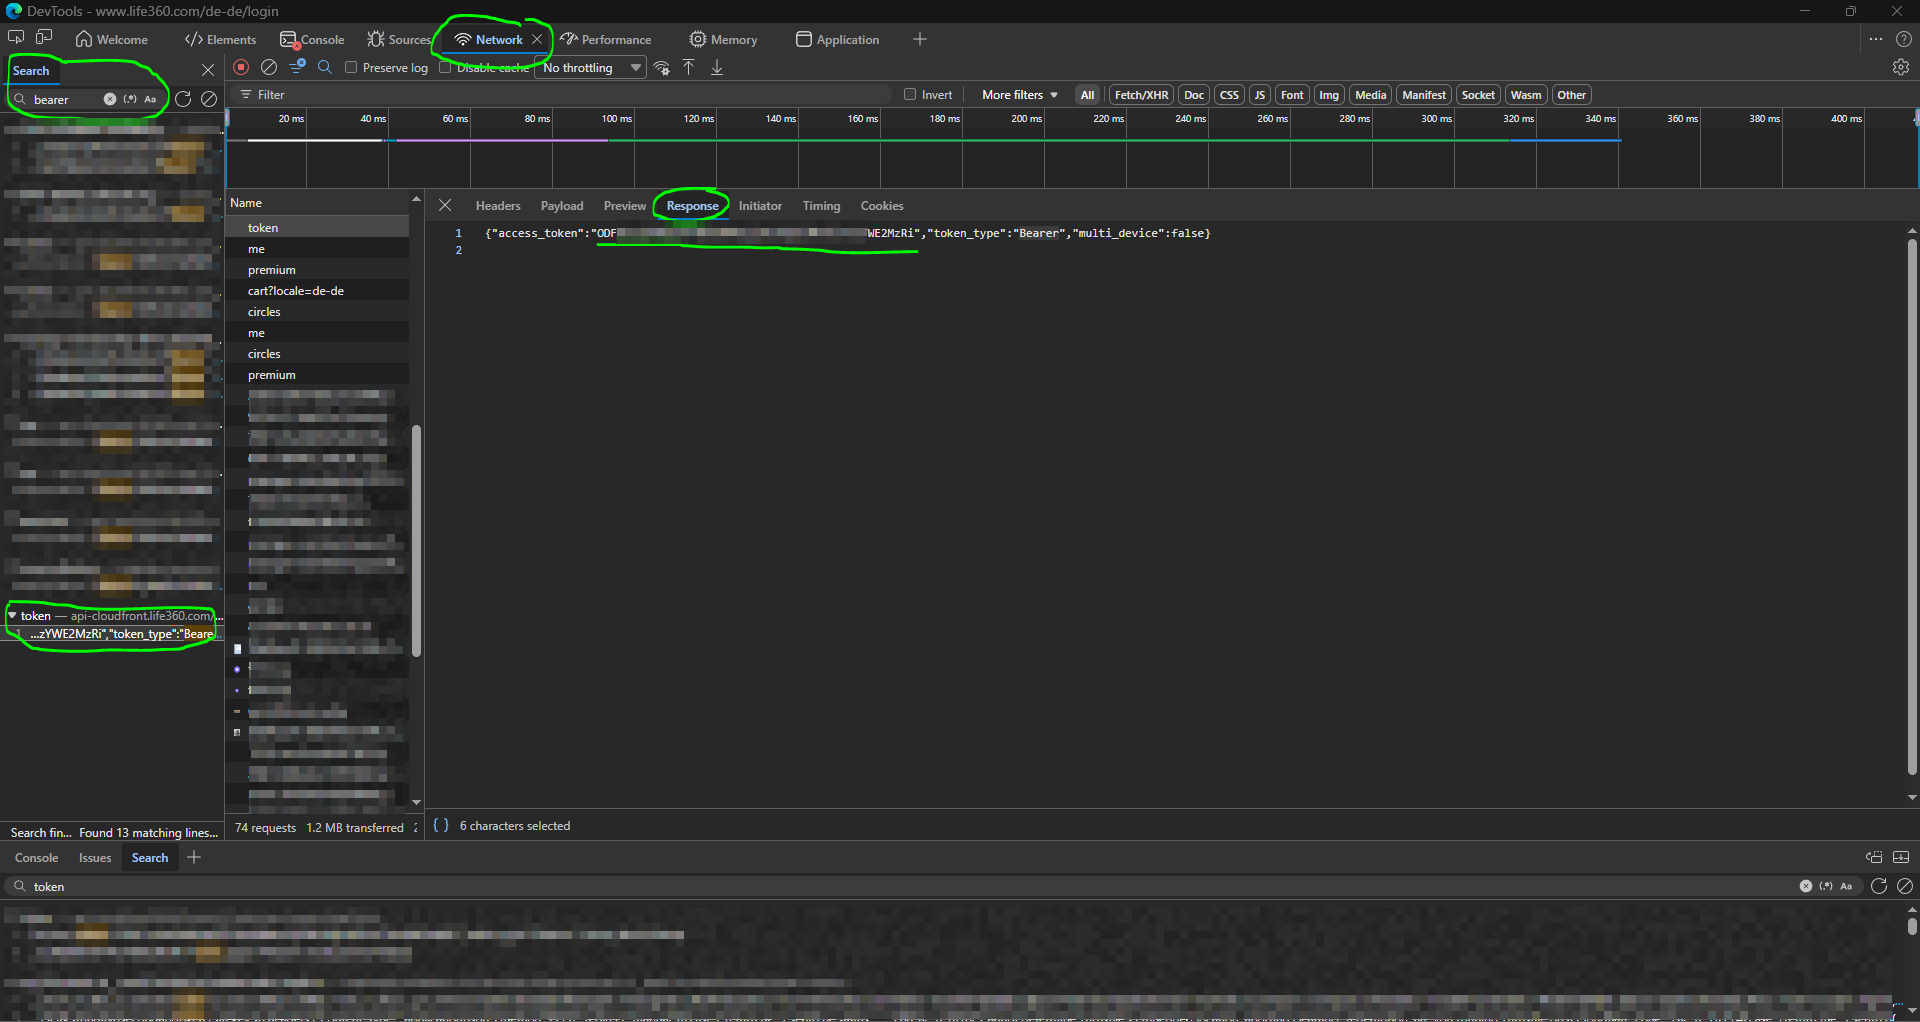Enable the Preserve log checkbox
The image size is (1920, 1022).
tap(351, 67)
